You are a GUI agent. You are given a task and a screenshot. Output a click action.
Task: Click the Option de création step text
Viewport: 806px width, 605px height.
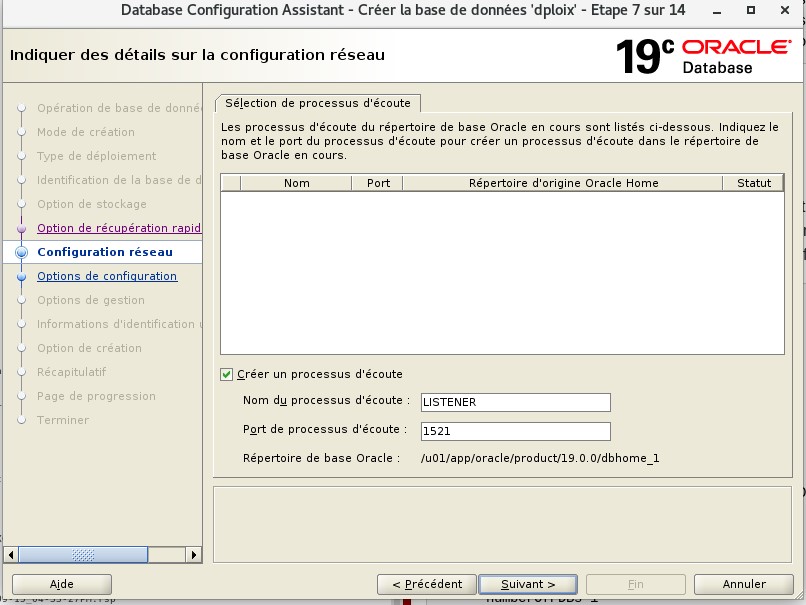pyautogui.click(x=89, y=348)
